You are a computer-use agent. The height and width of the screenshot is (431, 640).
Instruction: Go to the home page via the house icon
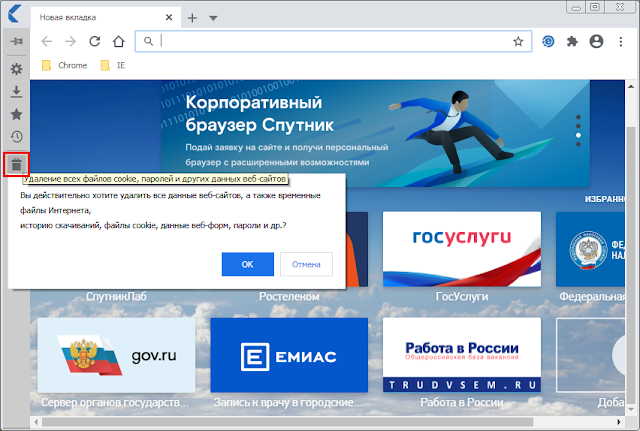pos(119,41)
